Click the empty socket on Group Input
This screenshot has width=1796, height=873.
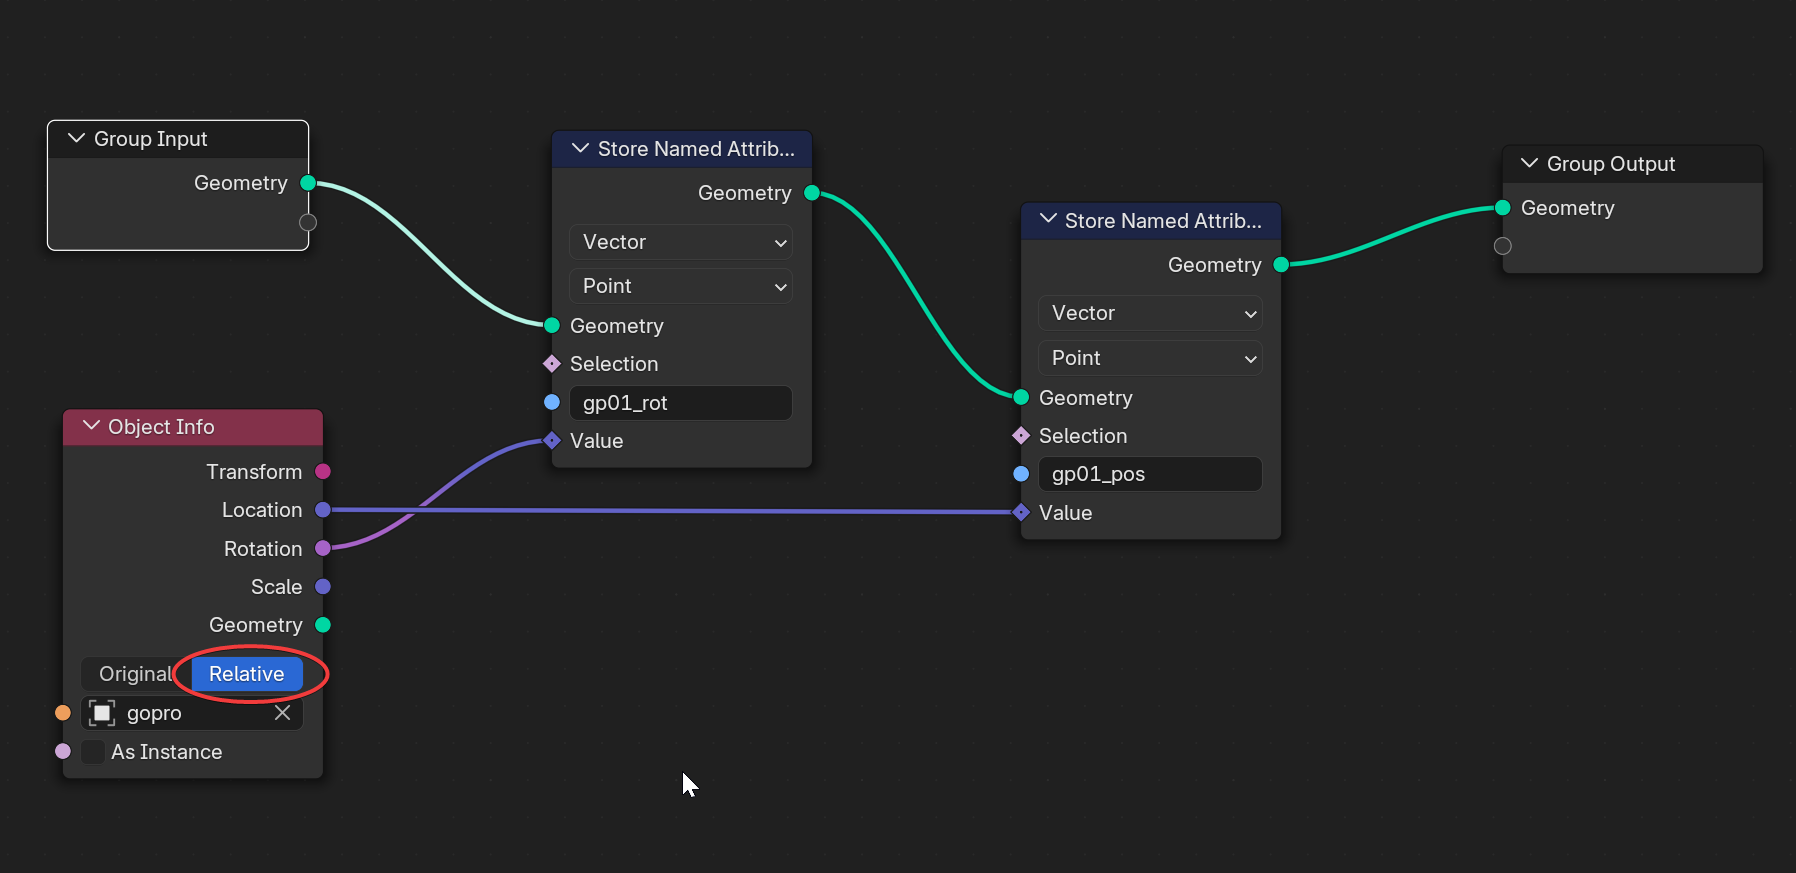click(x=308, y=222)
